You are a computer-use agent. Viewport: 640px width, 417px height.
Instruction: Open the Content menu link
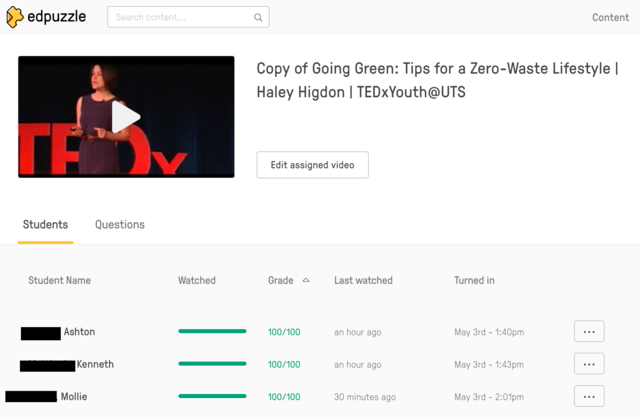click(610, 18)
